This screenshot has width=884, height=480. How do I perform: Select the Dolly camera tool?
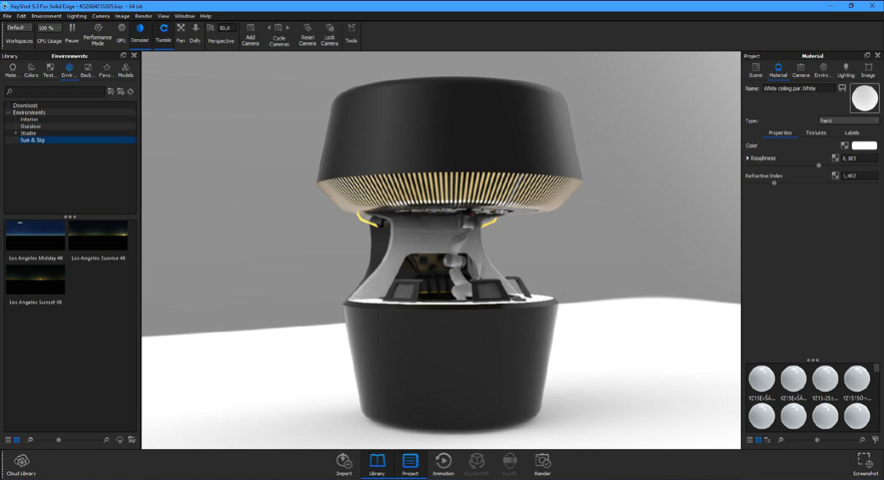pos(195,33)
